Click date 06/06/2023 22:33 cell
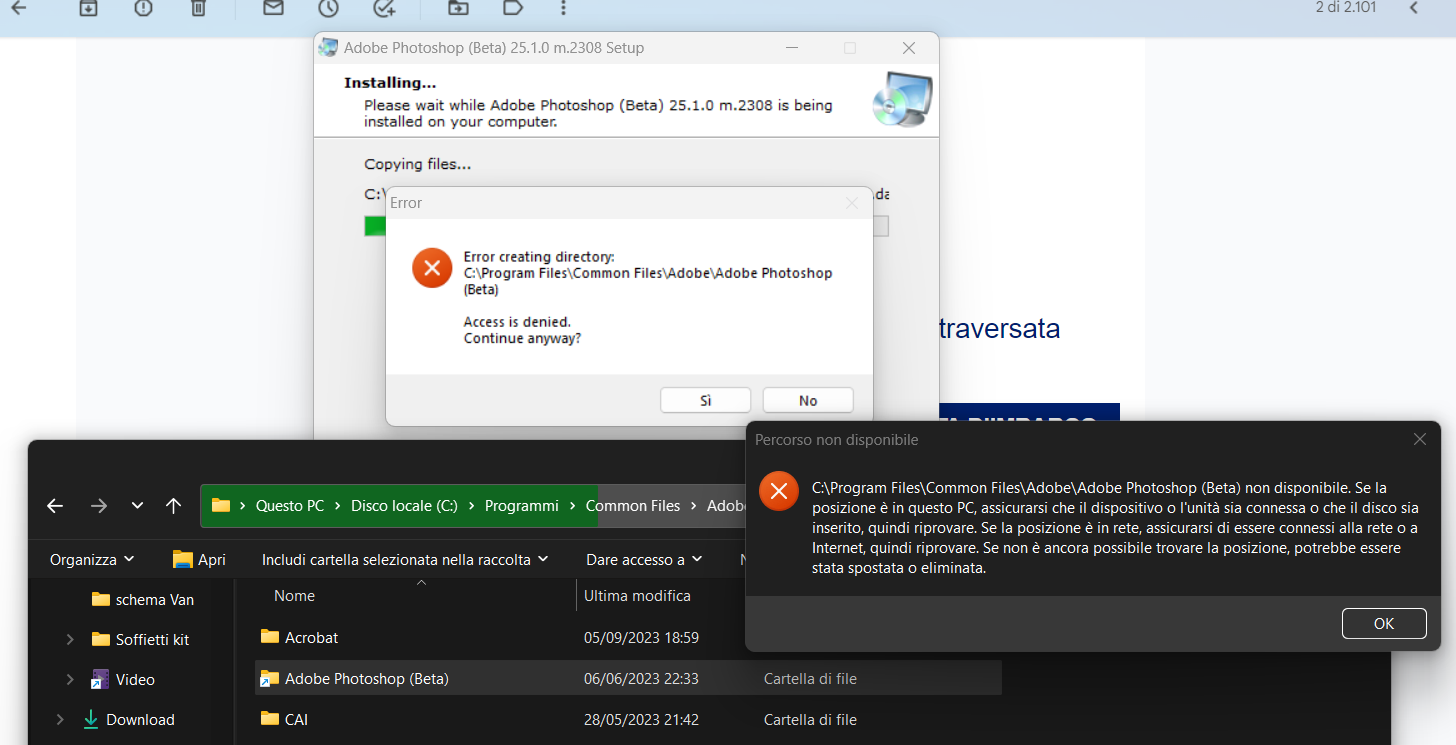1456x745 pixels. pyautogui.click(x=641, y=678)
